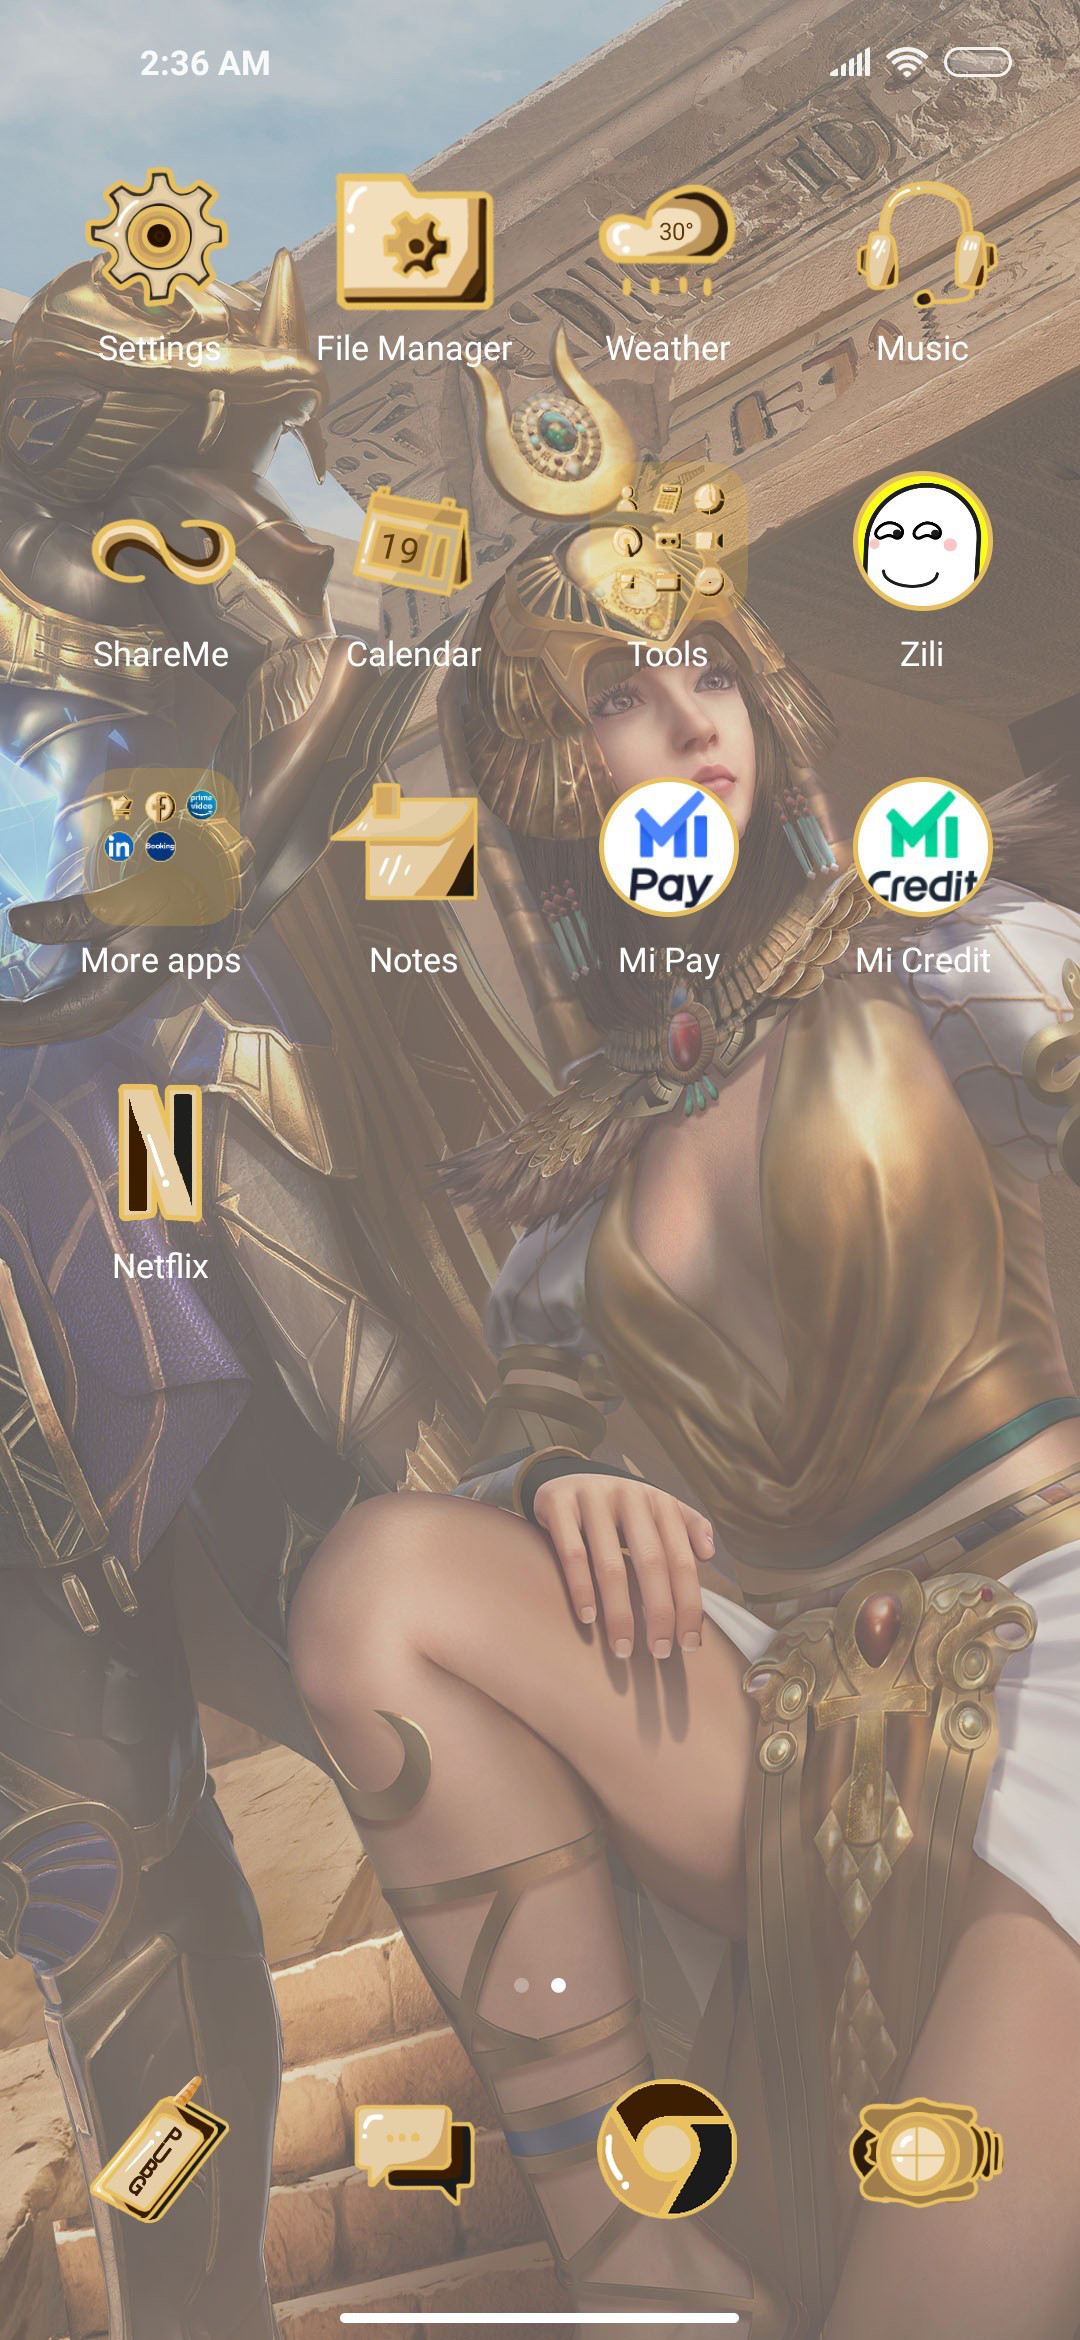1080x2340 pixels.
Task: Tap the "More apps" label text
Action: 161,961
